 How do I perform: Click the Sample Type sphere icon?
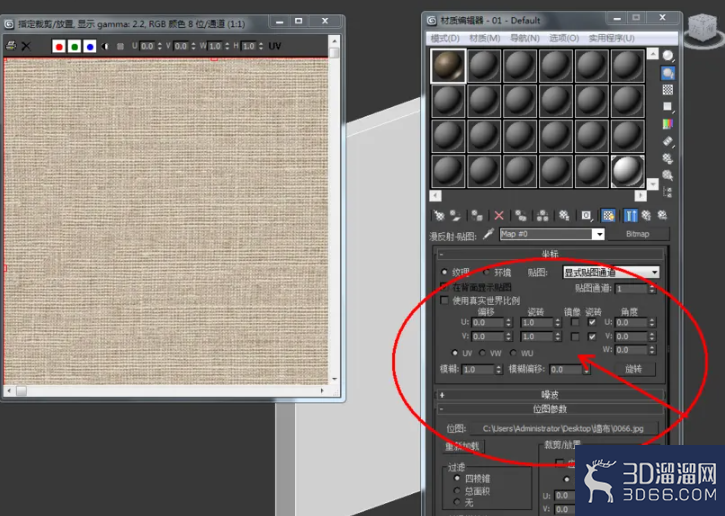[x=668, y=56]
